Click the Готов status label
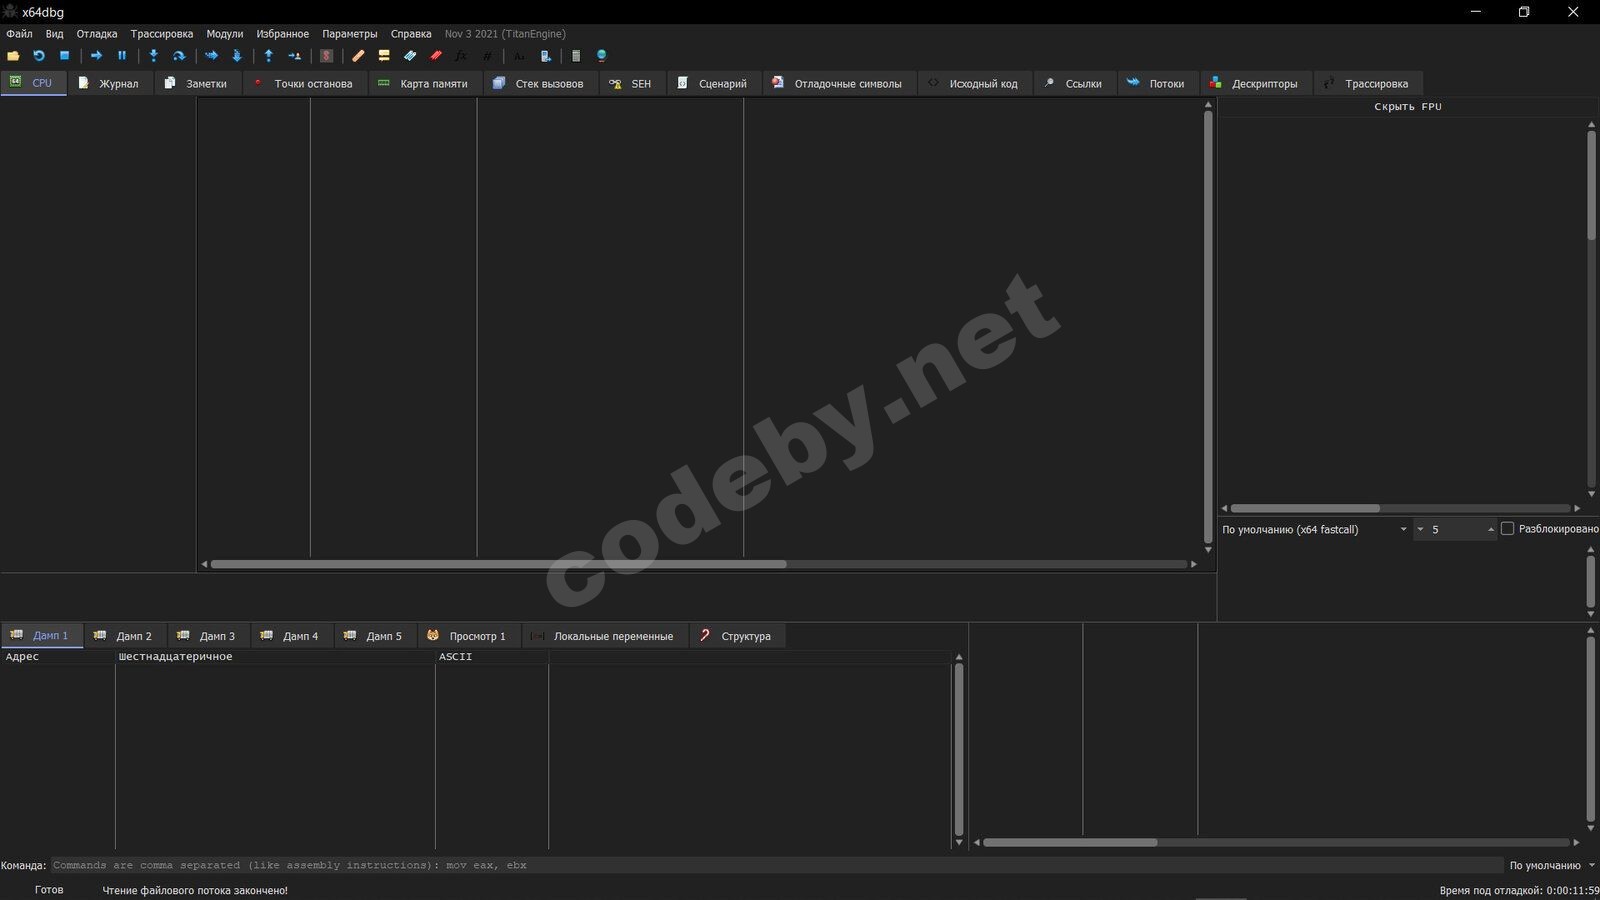 click(x=49, y=890)
